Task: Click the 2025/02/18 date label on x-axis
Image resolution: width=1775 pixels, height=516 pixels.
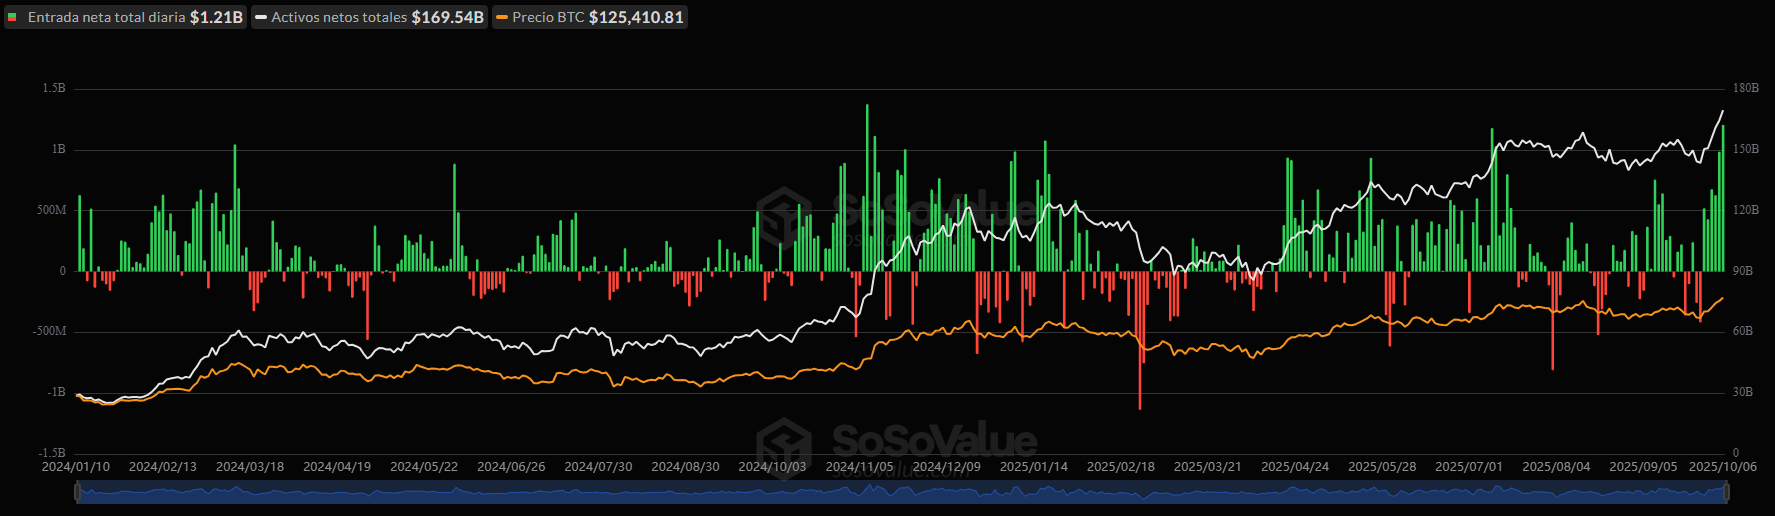Action: [1120, 467]
